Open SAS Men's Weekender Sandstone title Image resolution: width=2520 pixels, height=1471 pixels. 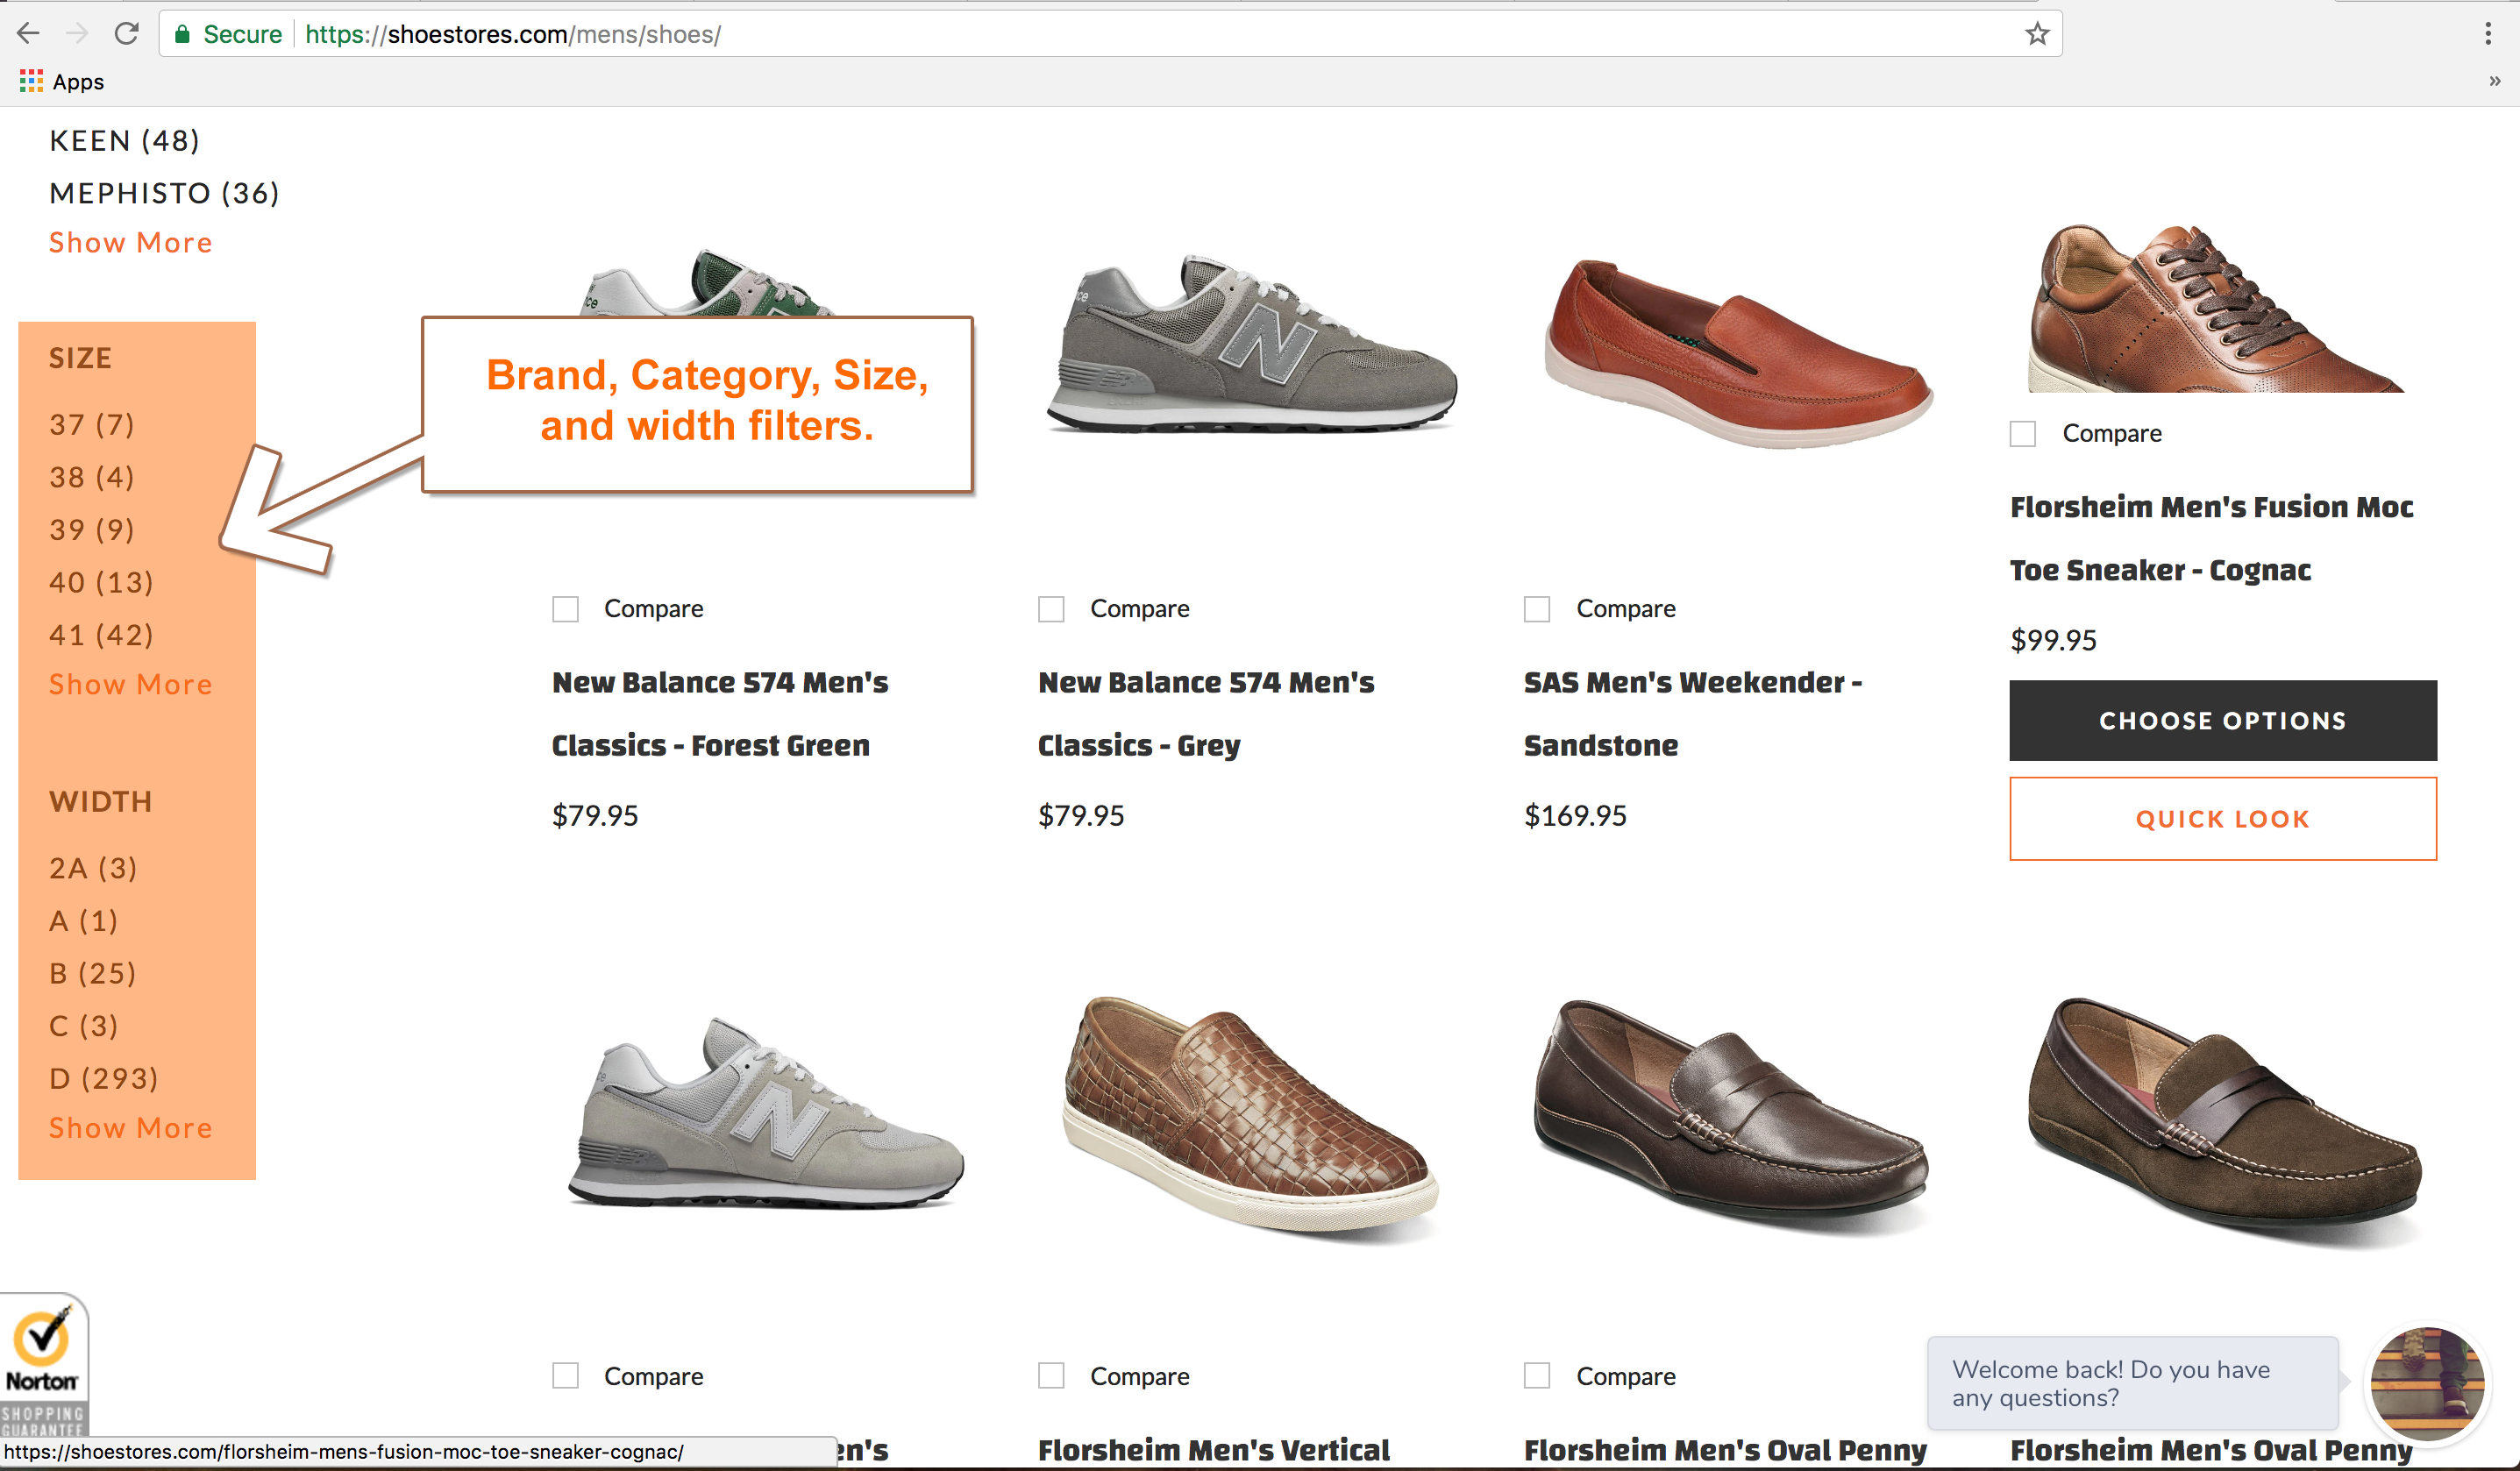[x=1692, y=714]
